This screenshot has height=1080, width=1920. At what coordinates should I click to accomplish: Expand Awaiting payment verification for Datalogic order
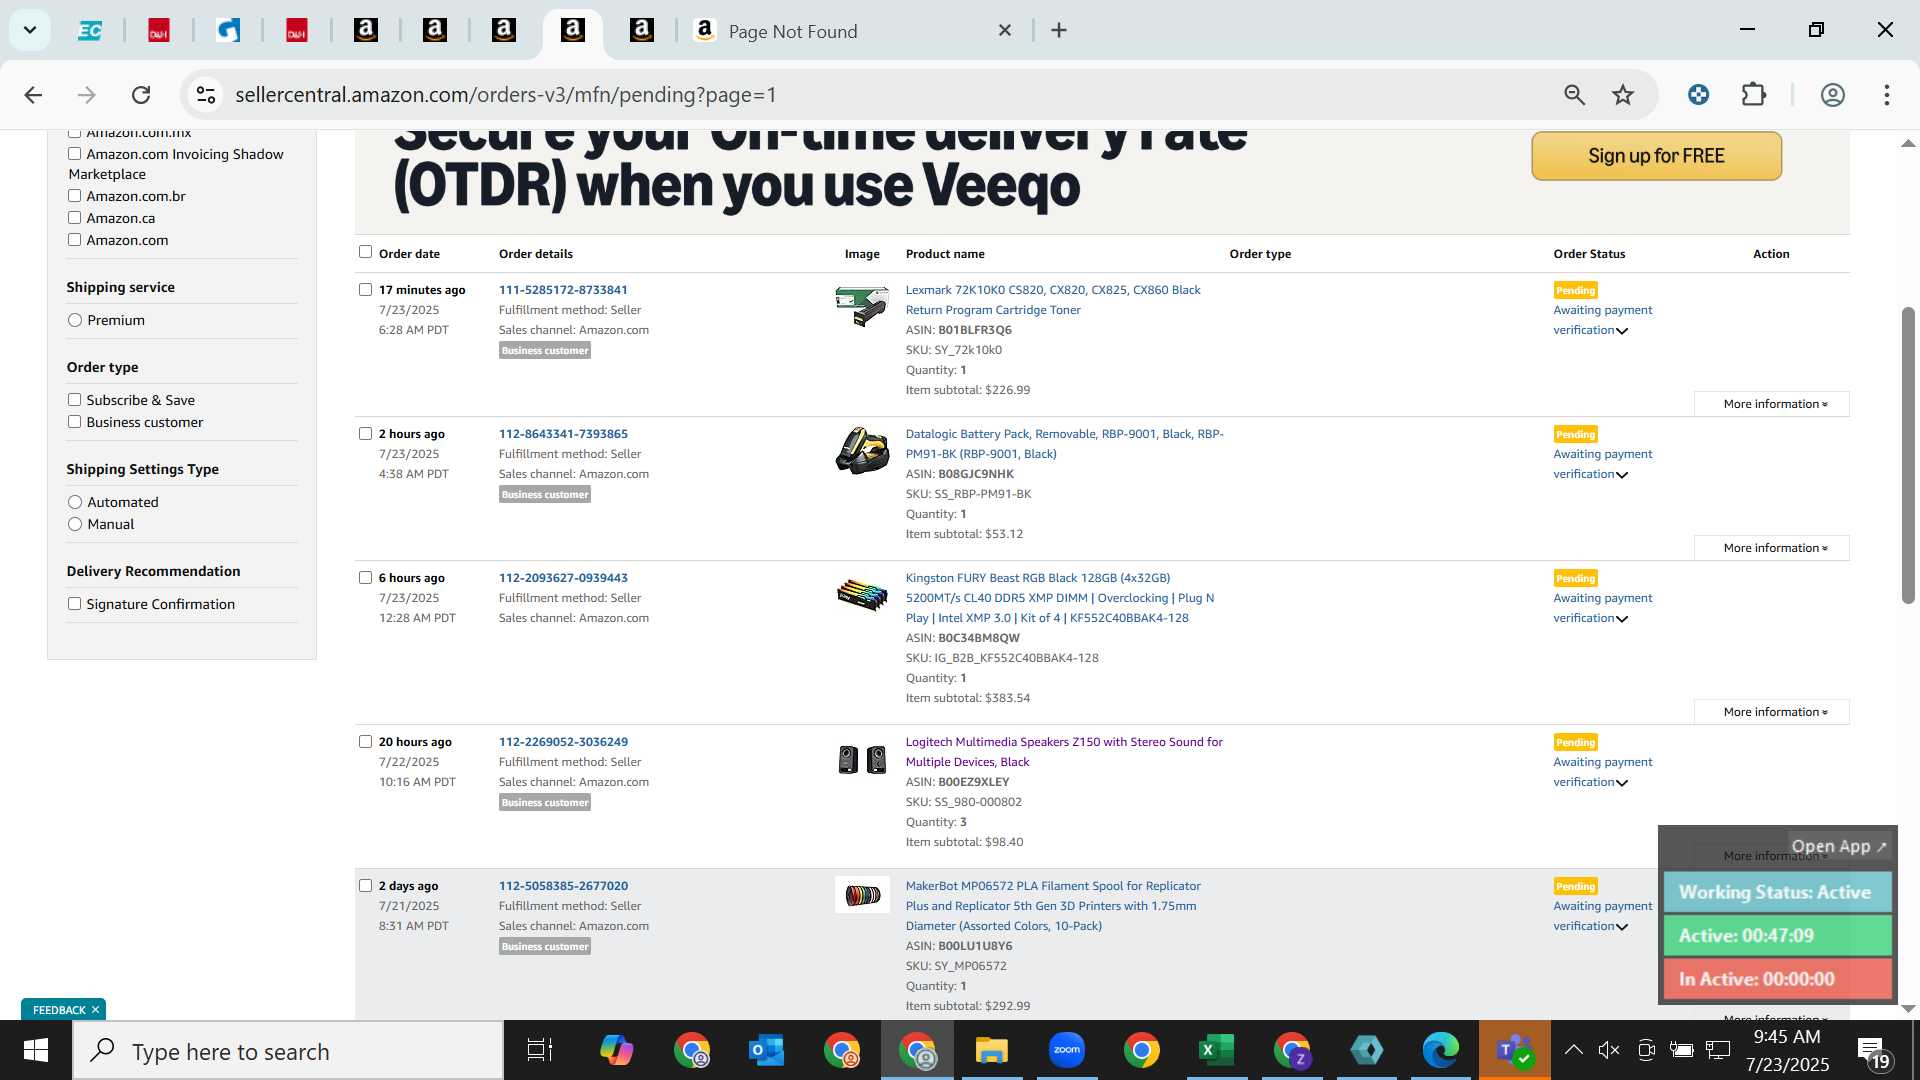pyautogui.click(x=1602, y=464)
